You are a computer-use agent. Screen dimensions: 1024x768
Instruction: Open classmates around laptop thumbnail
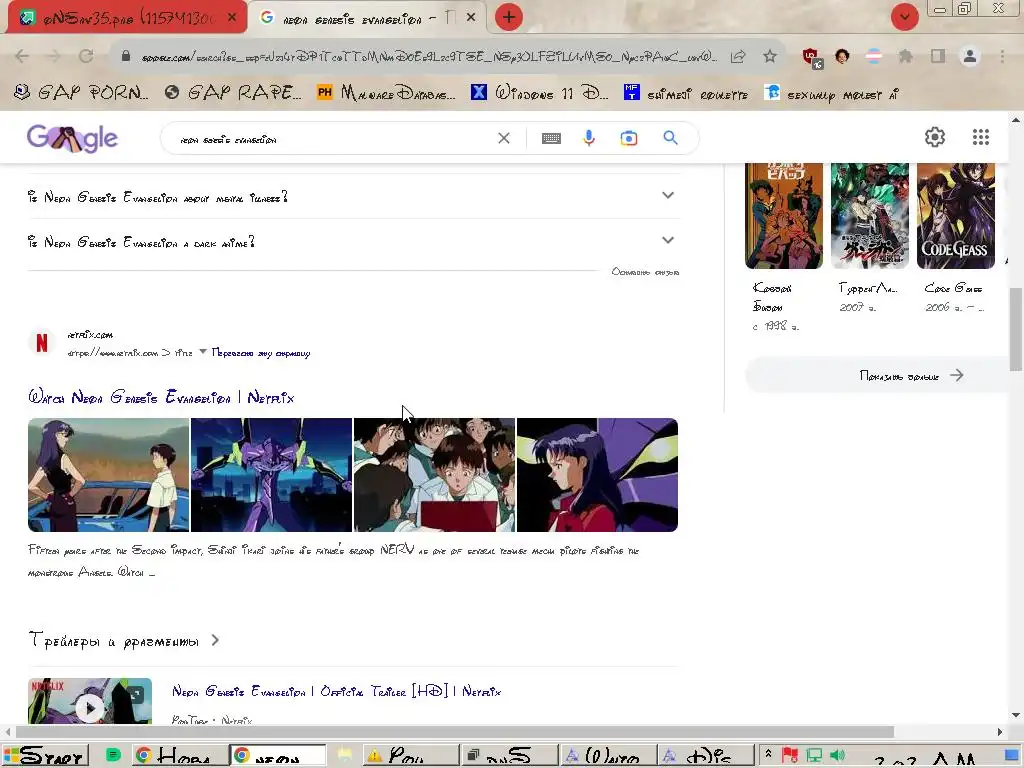pyautogui.click(x=434, y=475)
